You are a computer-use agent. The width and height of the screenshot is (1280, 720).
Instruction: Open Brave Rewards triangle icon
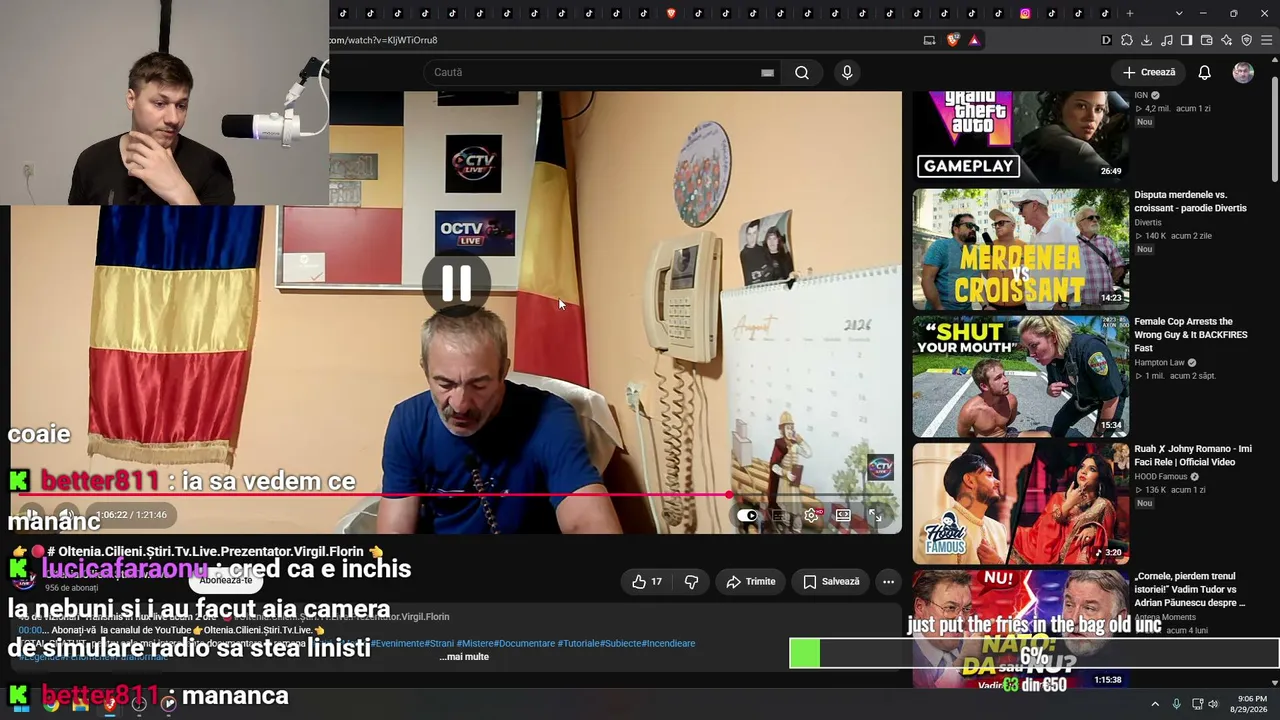click(x=974, y=40)
